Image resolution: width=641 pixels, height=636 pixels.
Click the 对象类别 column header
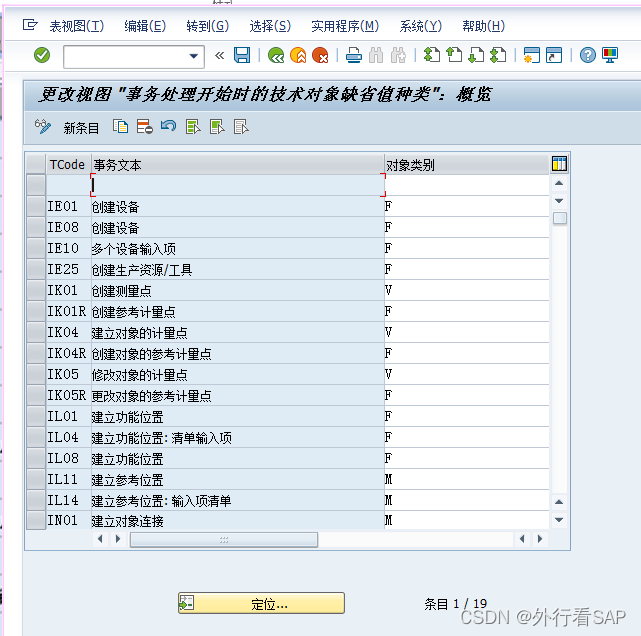466,164
